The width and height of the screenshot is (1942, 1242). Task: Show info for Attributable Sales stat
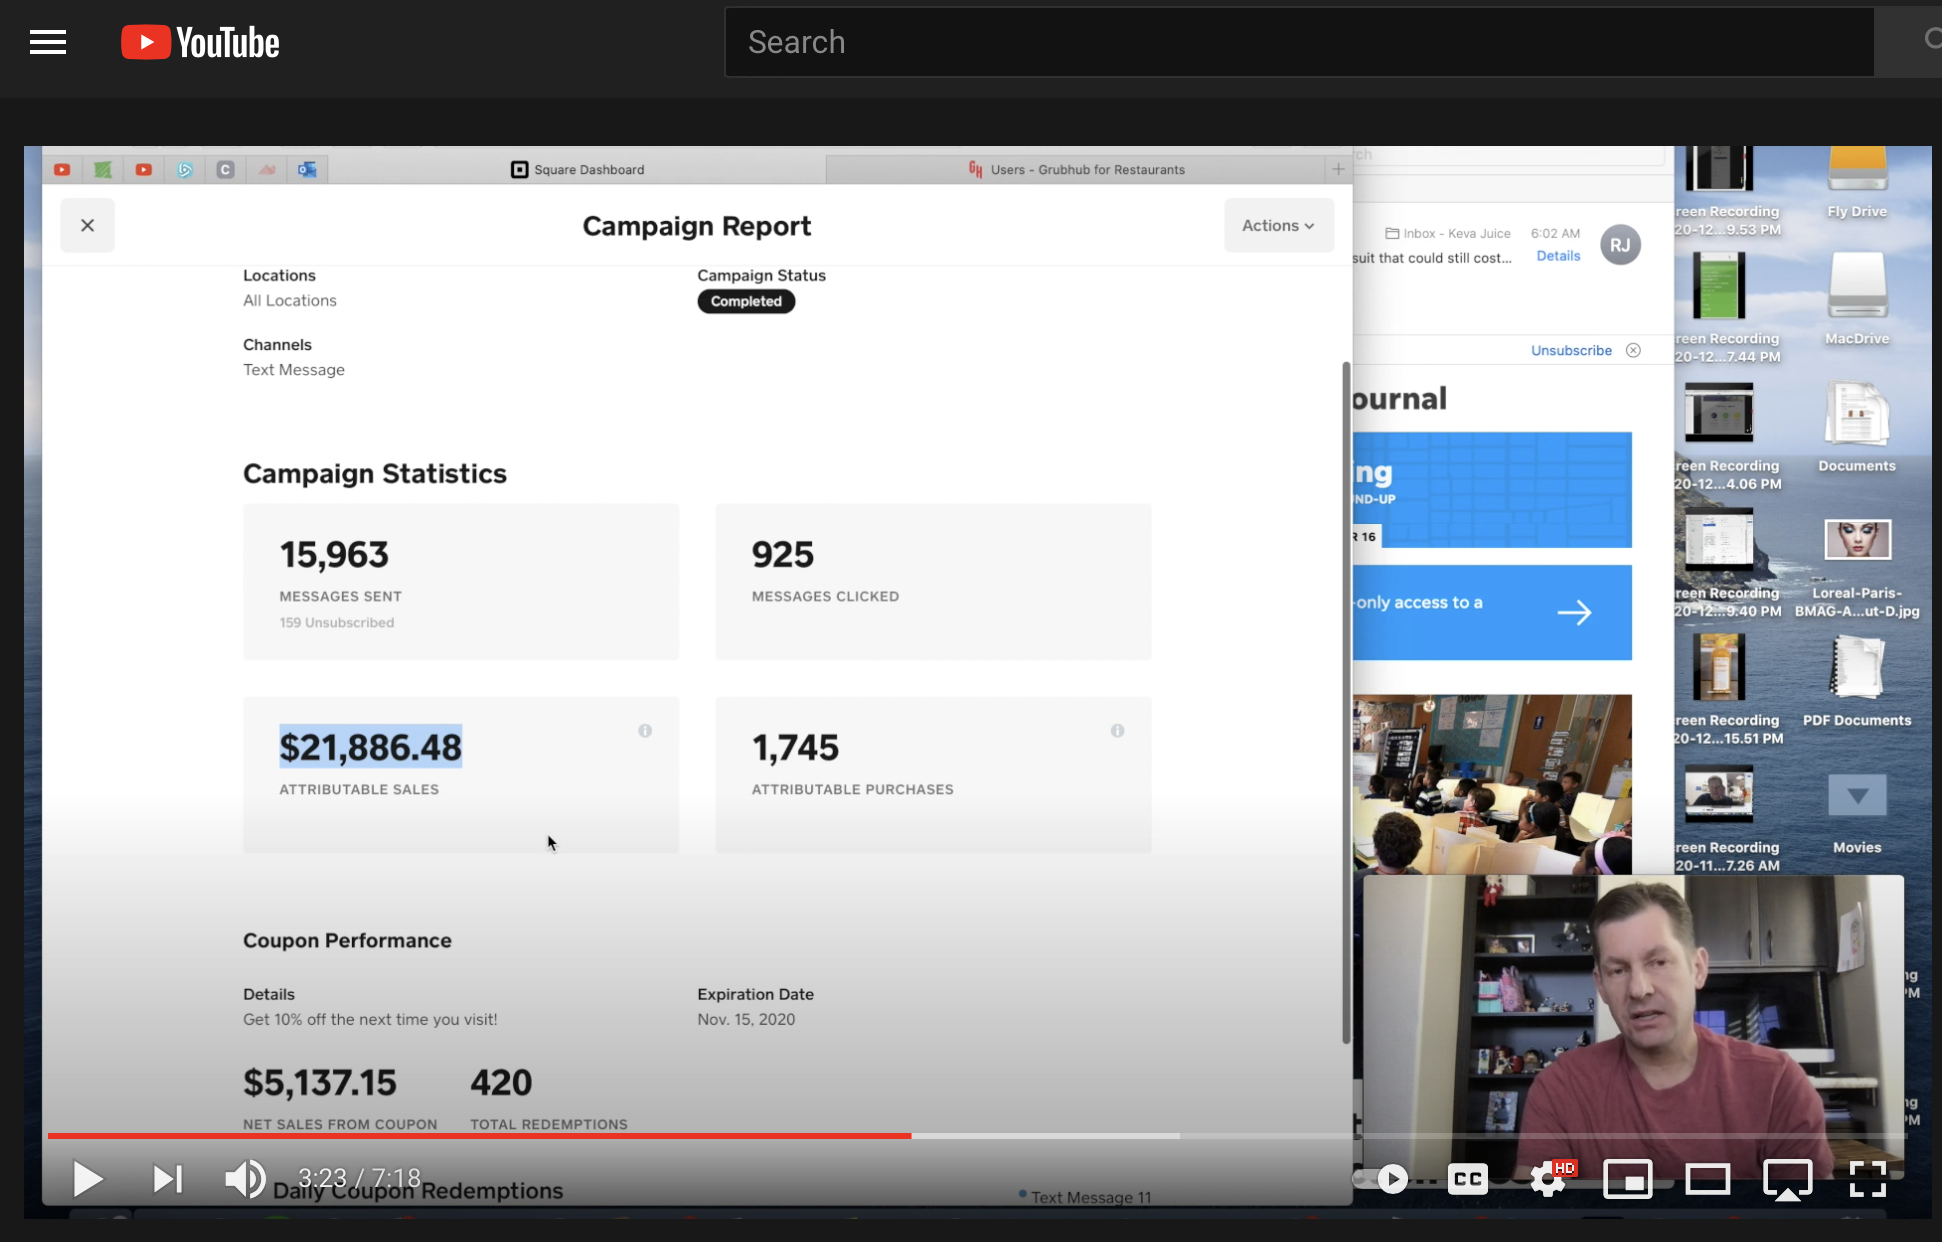click(645, 731)
